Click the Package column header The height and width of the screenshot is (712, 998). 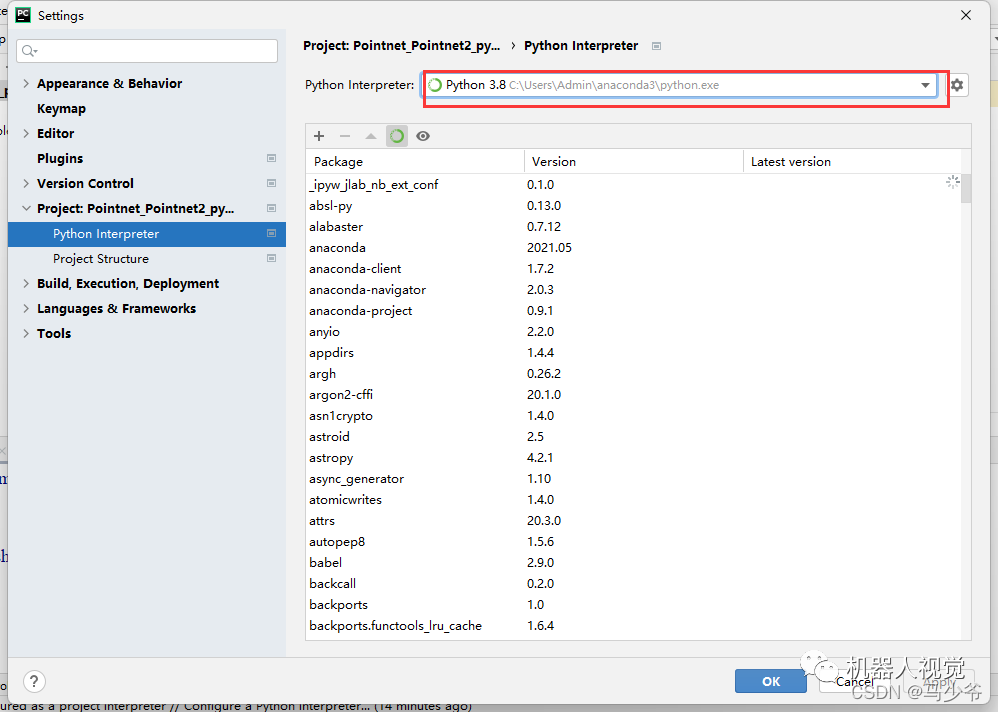415,162
